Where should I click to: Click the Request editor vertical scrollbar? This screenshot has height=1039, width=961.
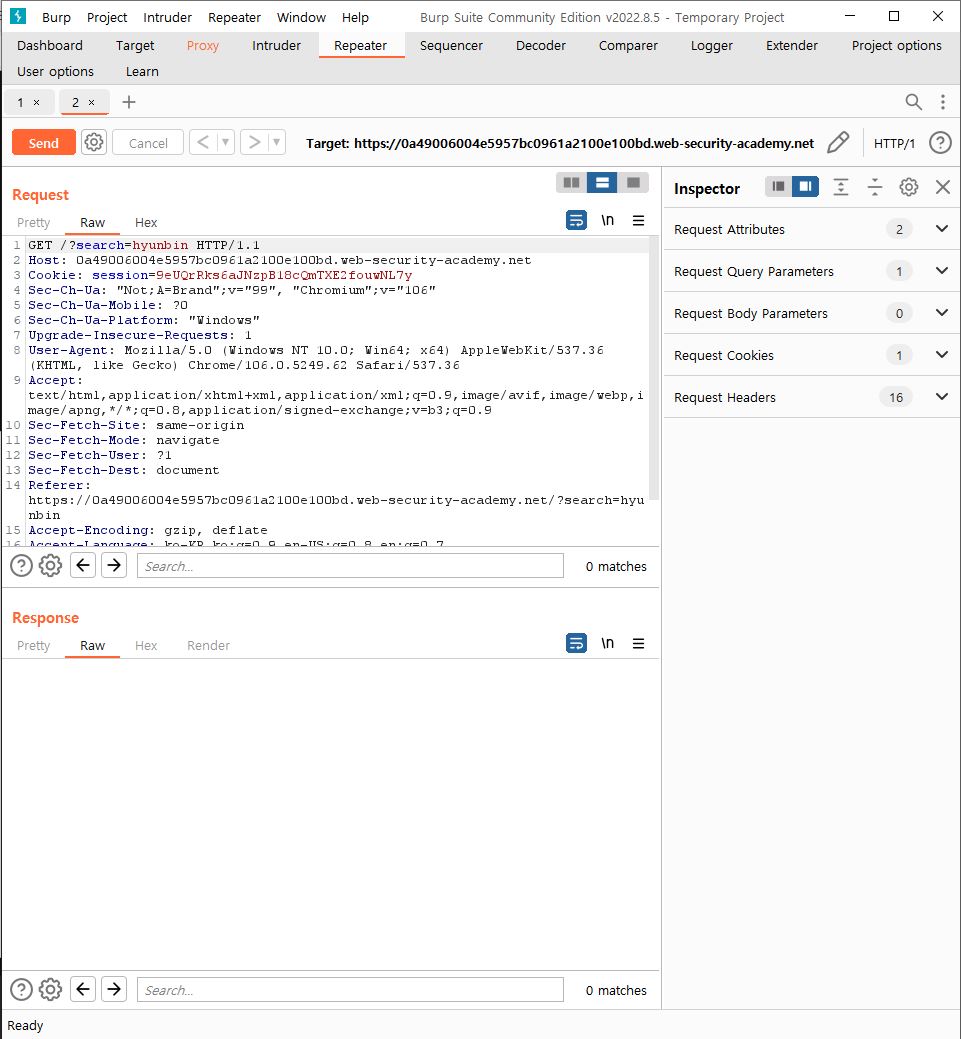pos(653,368)
